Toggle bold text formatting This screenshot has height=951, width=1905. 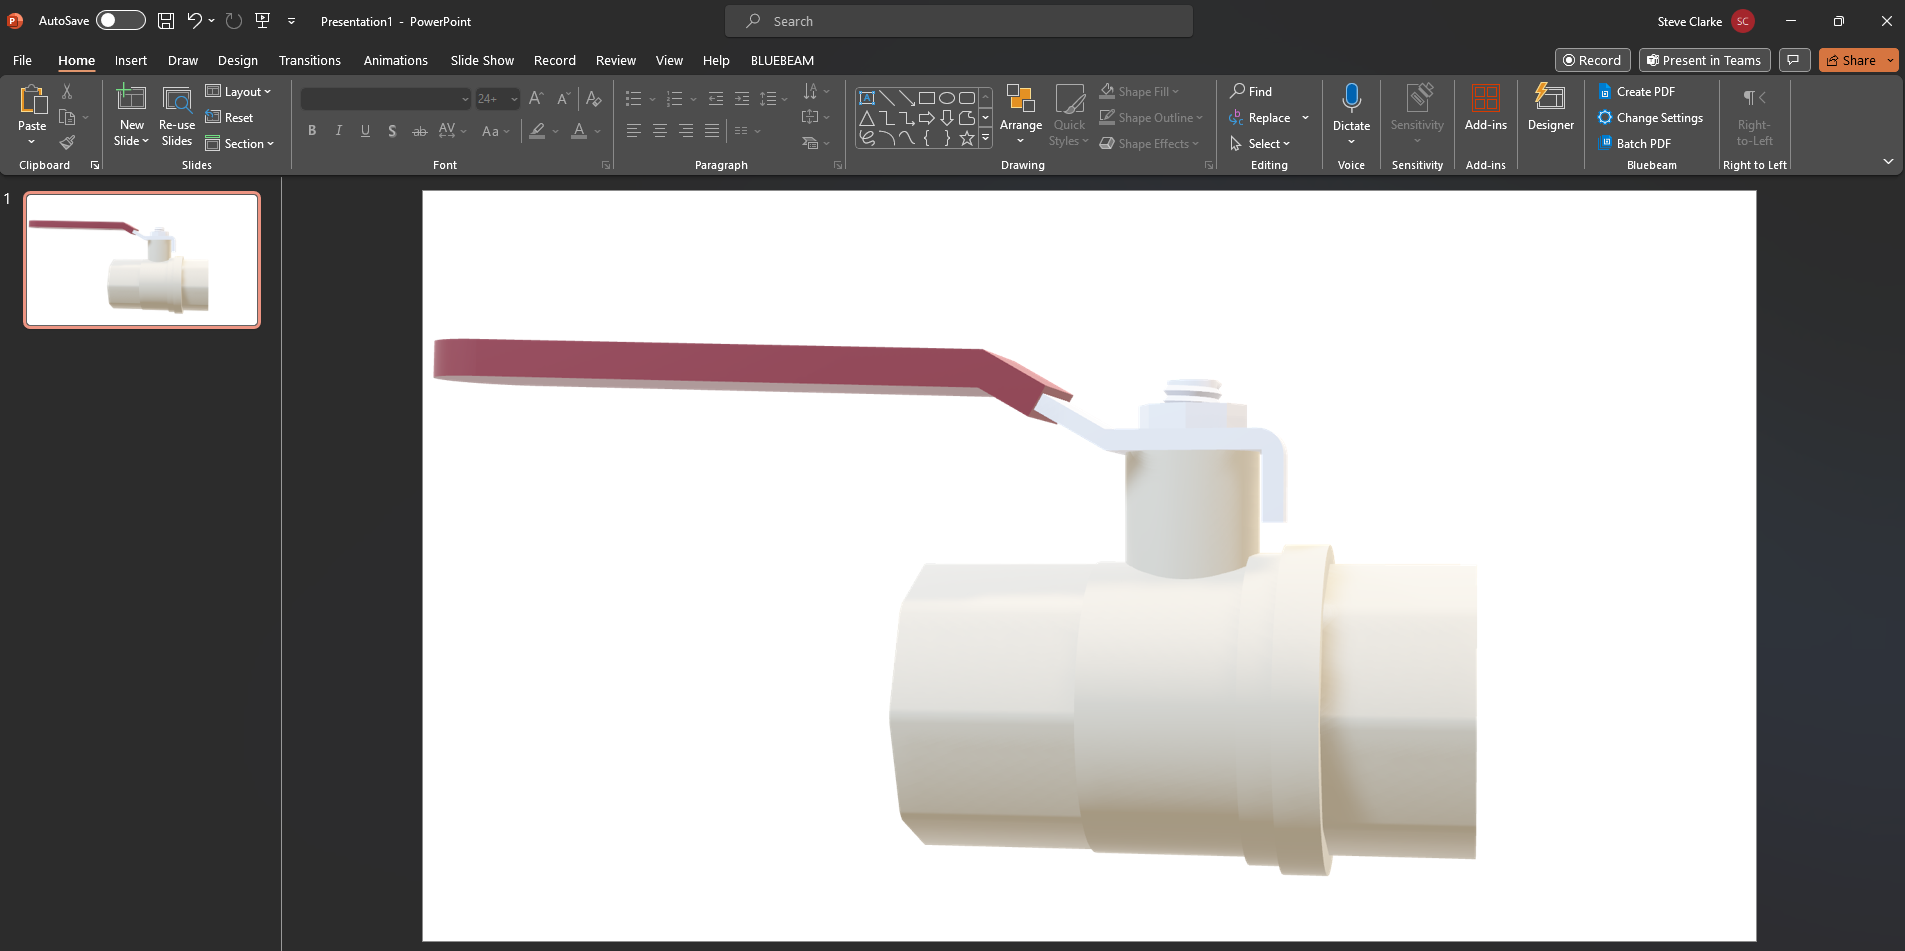[311, 130]
